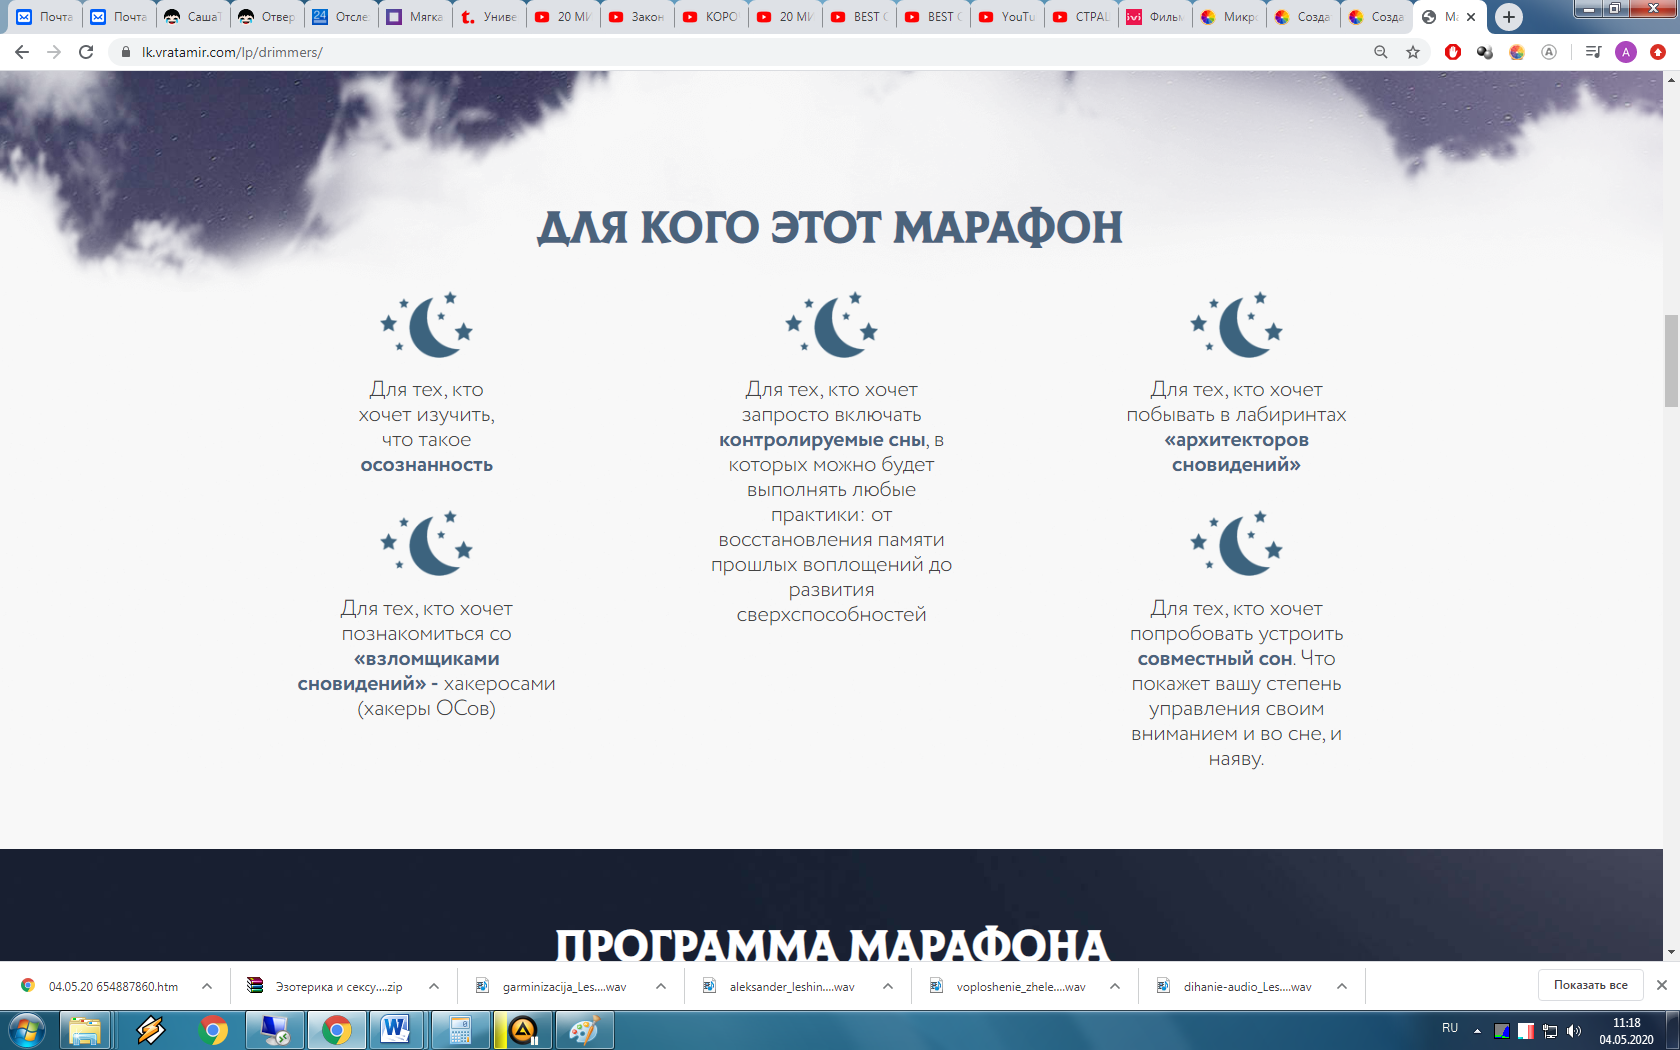Expand options for garminizacija_Les wav download
Image resolution: width=1680 pixels, height=1050 pixels.
pyautogui.click(x=661, y=986)
